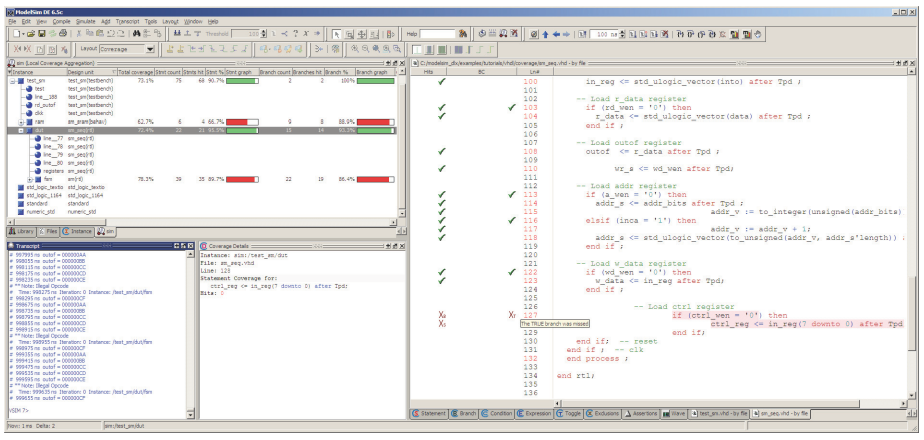
Task: Click the branch checkmark beside line 116
Action: click(x=512, y=220)
